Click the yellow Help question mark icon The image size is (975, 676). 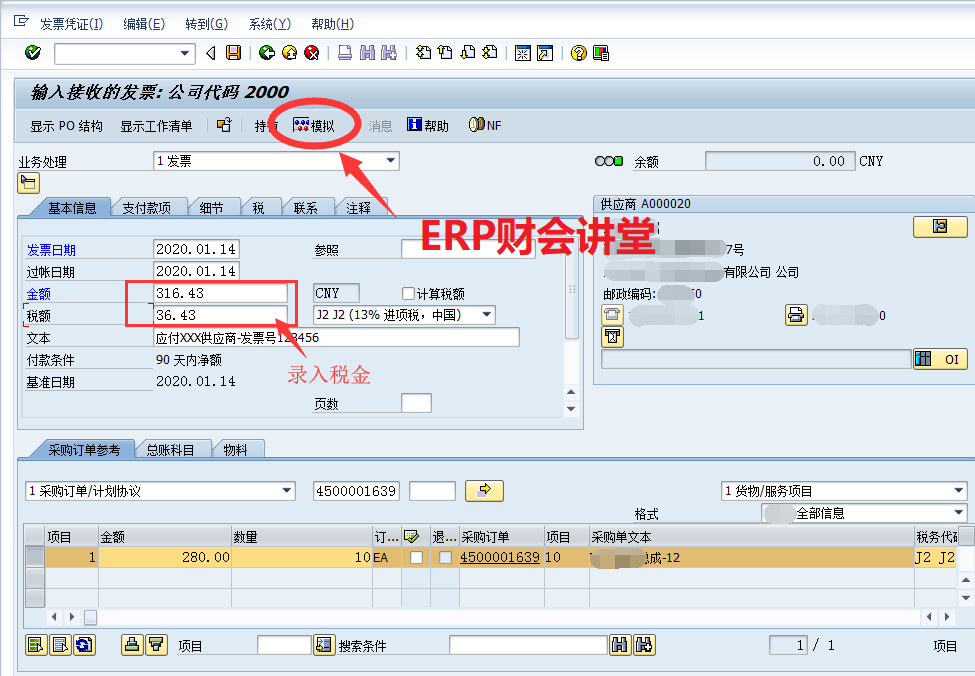coord(578,53)
